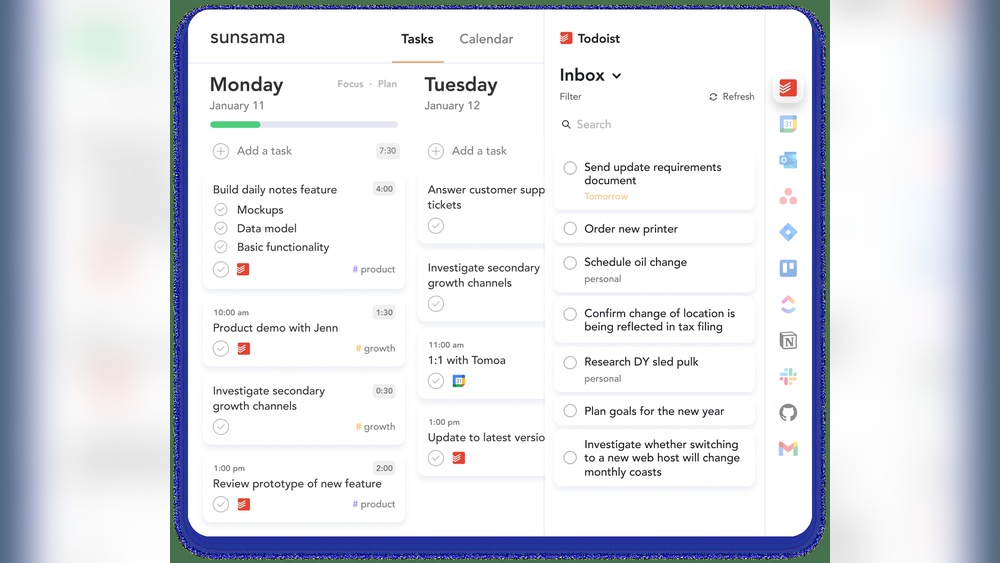The image size is (1000, 563).
Task: Click Monday's 7:30 total planned time badge
Action: pos(388,151)
